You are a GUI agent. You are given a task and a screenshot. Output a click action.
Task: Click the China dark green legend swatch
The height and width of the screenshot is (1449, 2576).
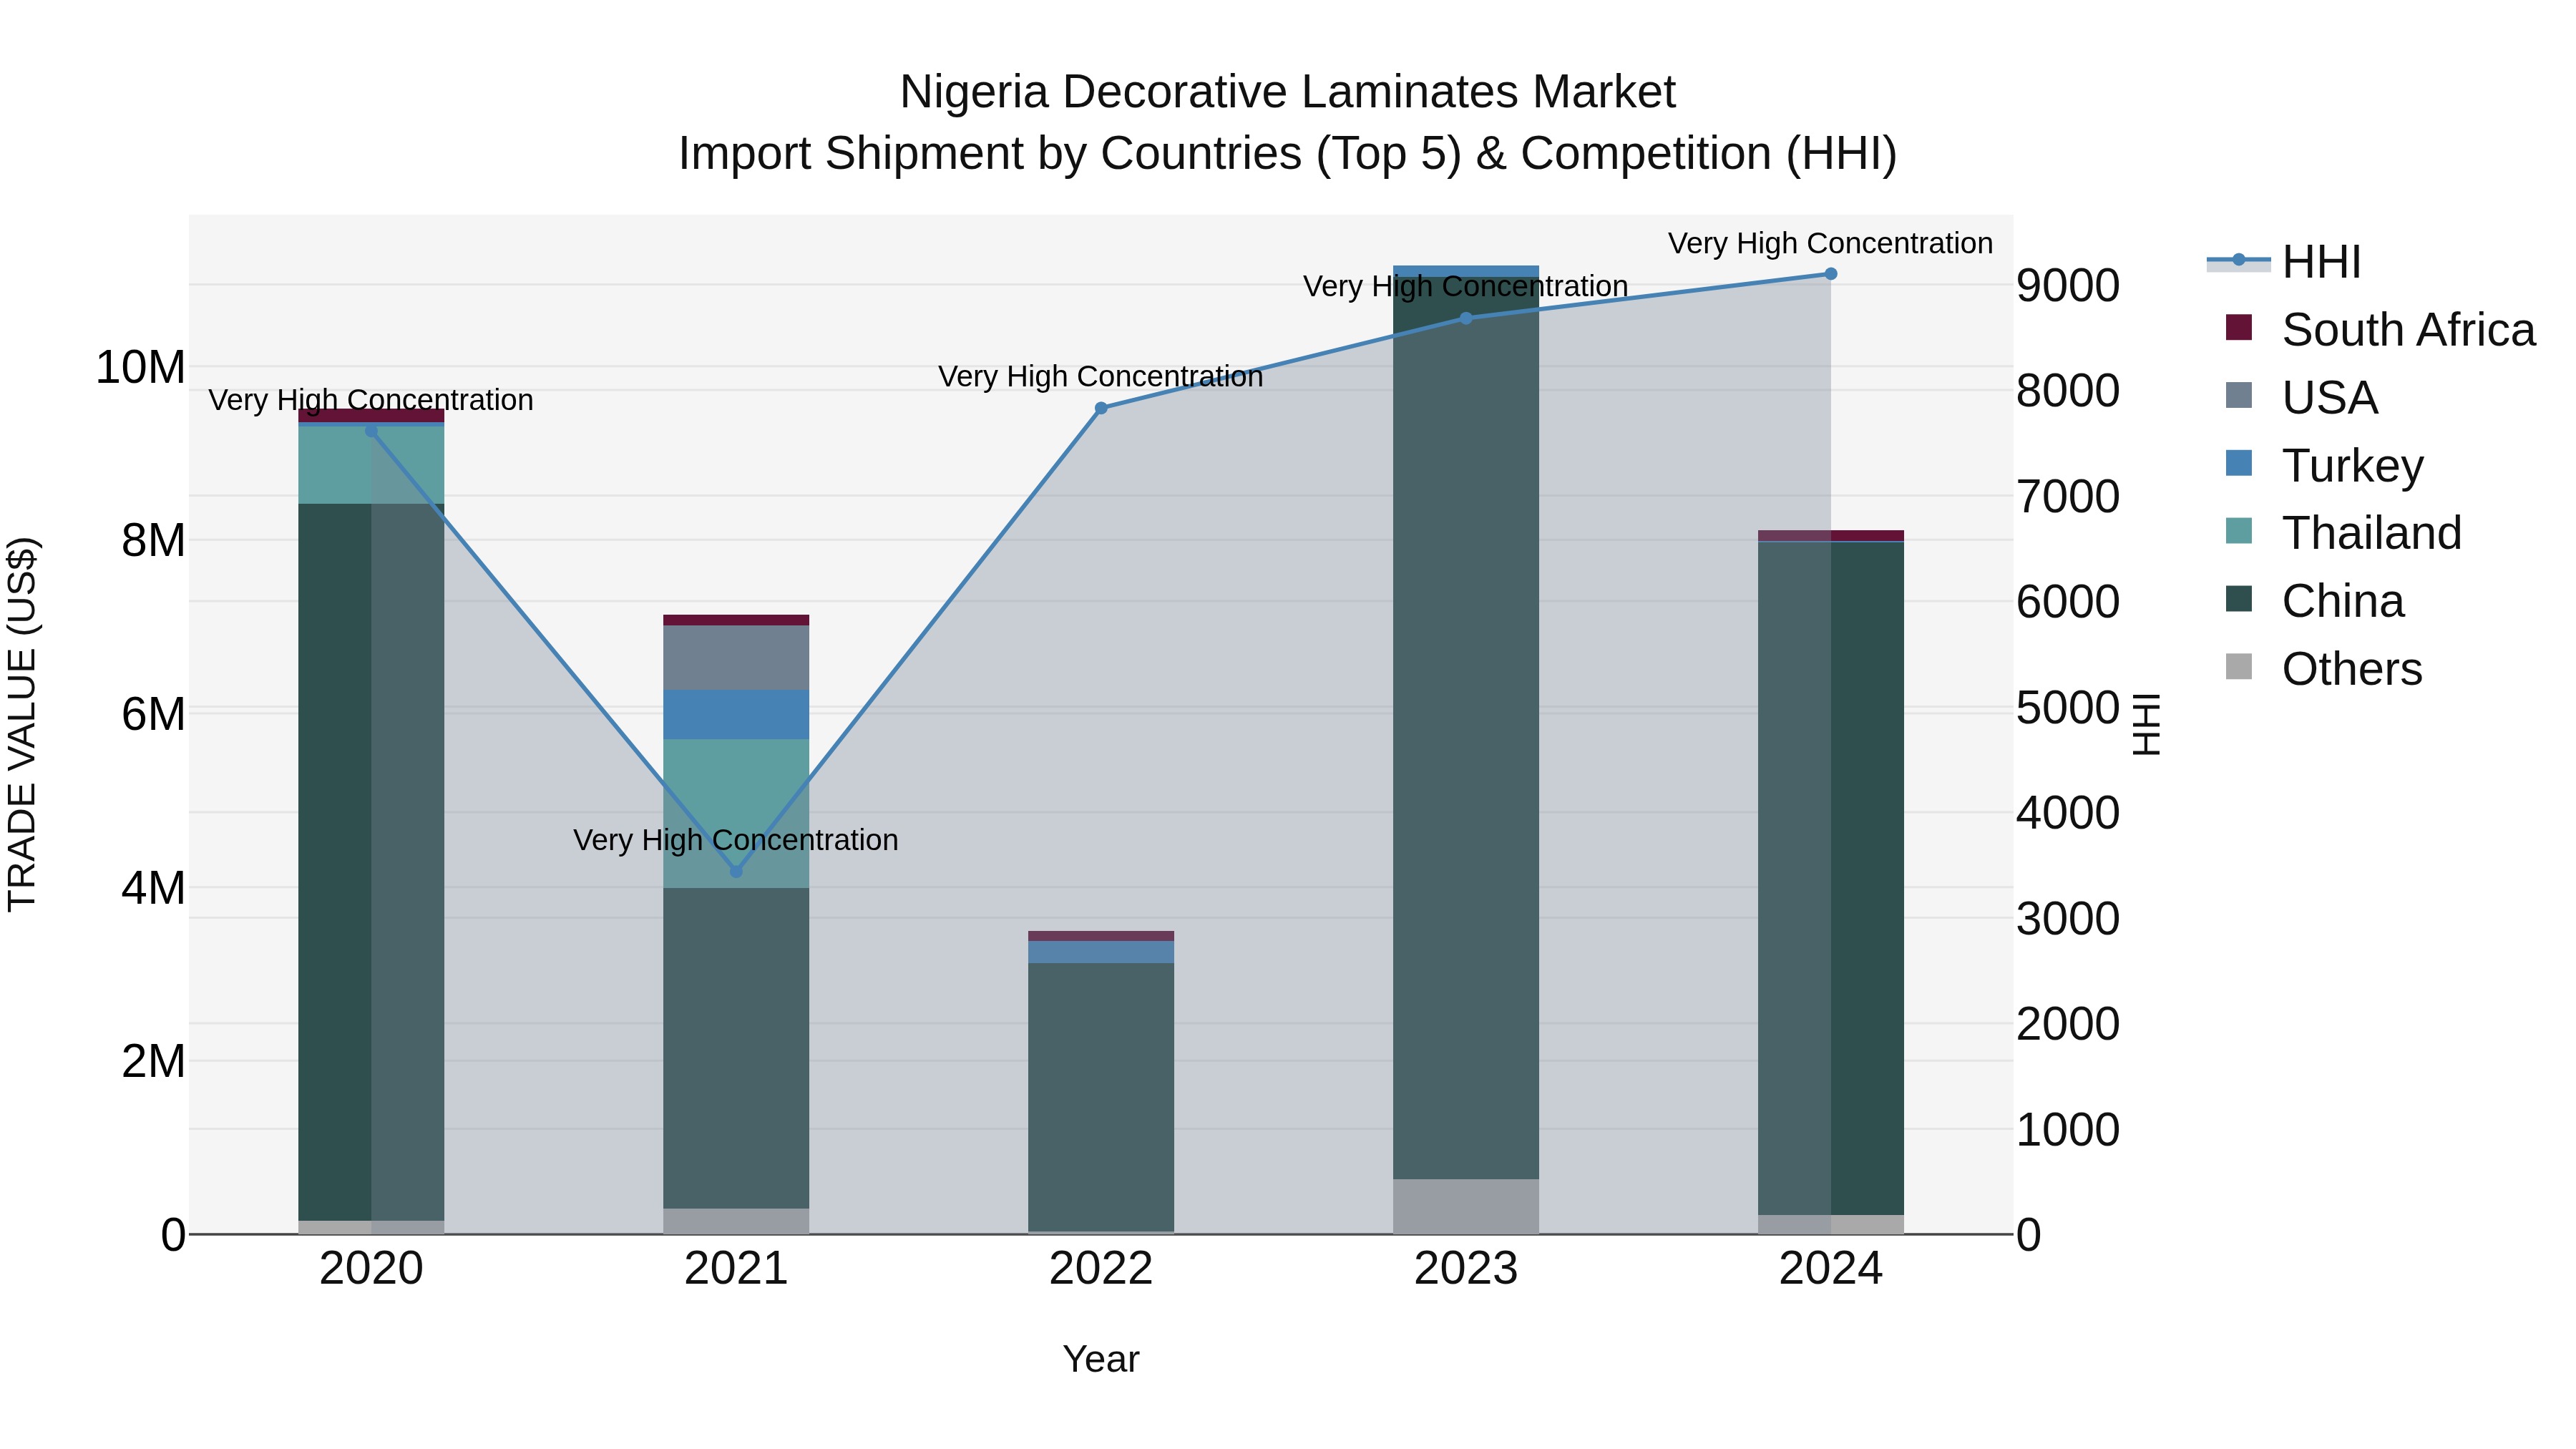(x=2239, y=599)
